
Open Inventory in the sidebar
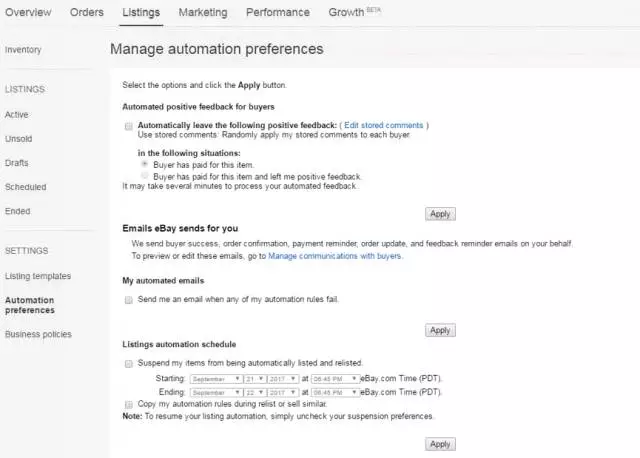(x=23, y=50)
